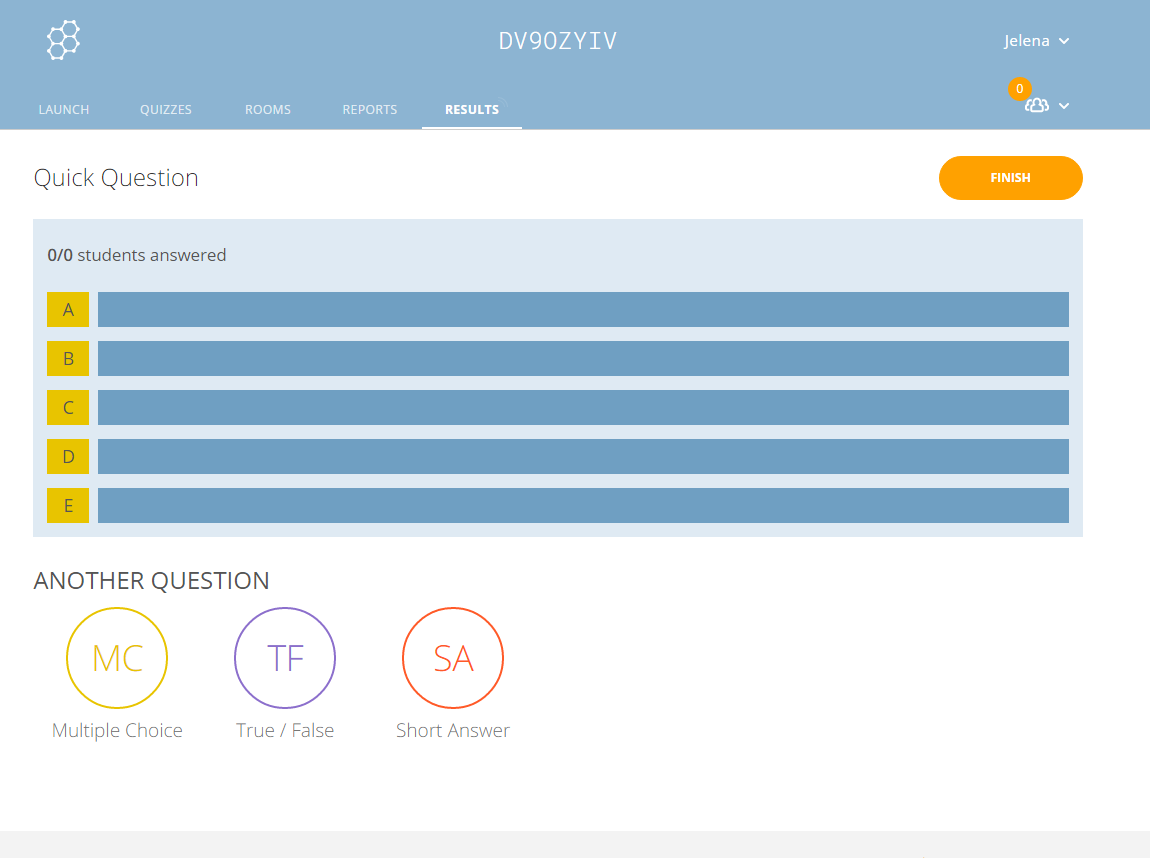Image resolution: width=1150 pixels, height=858 pixels.
Task: Click the students group icon
Action: tap(1037, 106)
